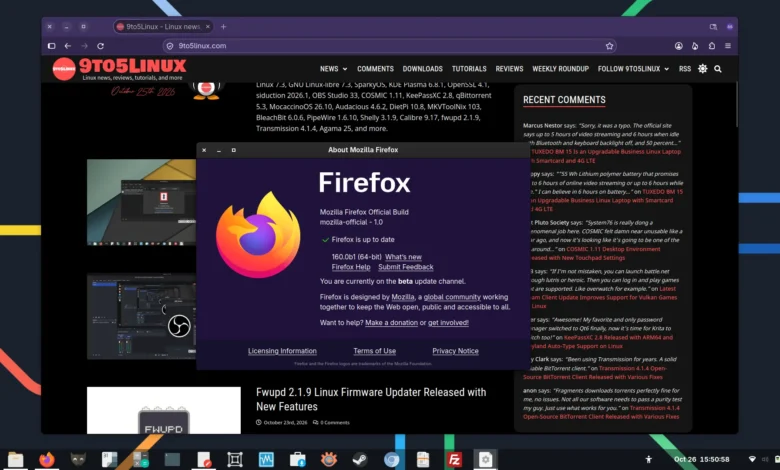Open the software store taskbar icon
The width and height of the screenshot is (780, 470).
[297, 460]
